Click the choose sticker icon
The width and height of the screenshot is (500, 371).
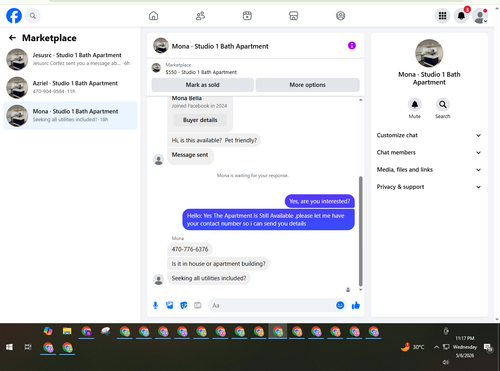(x=184, y=305)
